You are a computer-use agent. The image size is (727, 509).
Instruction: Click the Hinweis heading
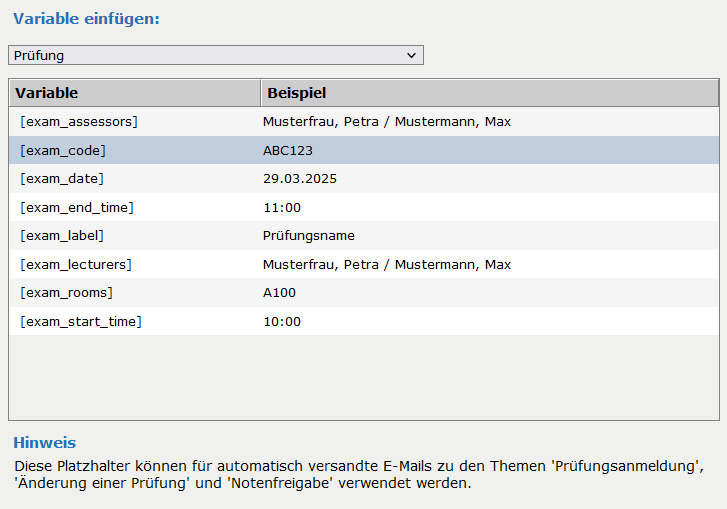[44, 442]
